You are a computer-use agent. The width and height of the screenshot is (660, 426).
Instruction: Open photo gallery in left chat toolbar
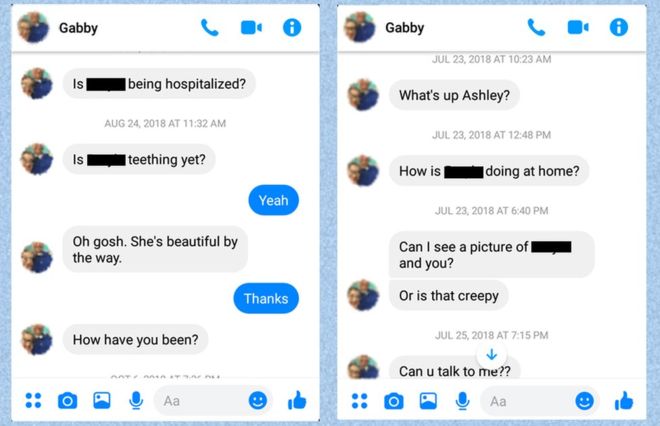tap(101, 401)
